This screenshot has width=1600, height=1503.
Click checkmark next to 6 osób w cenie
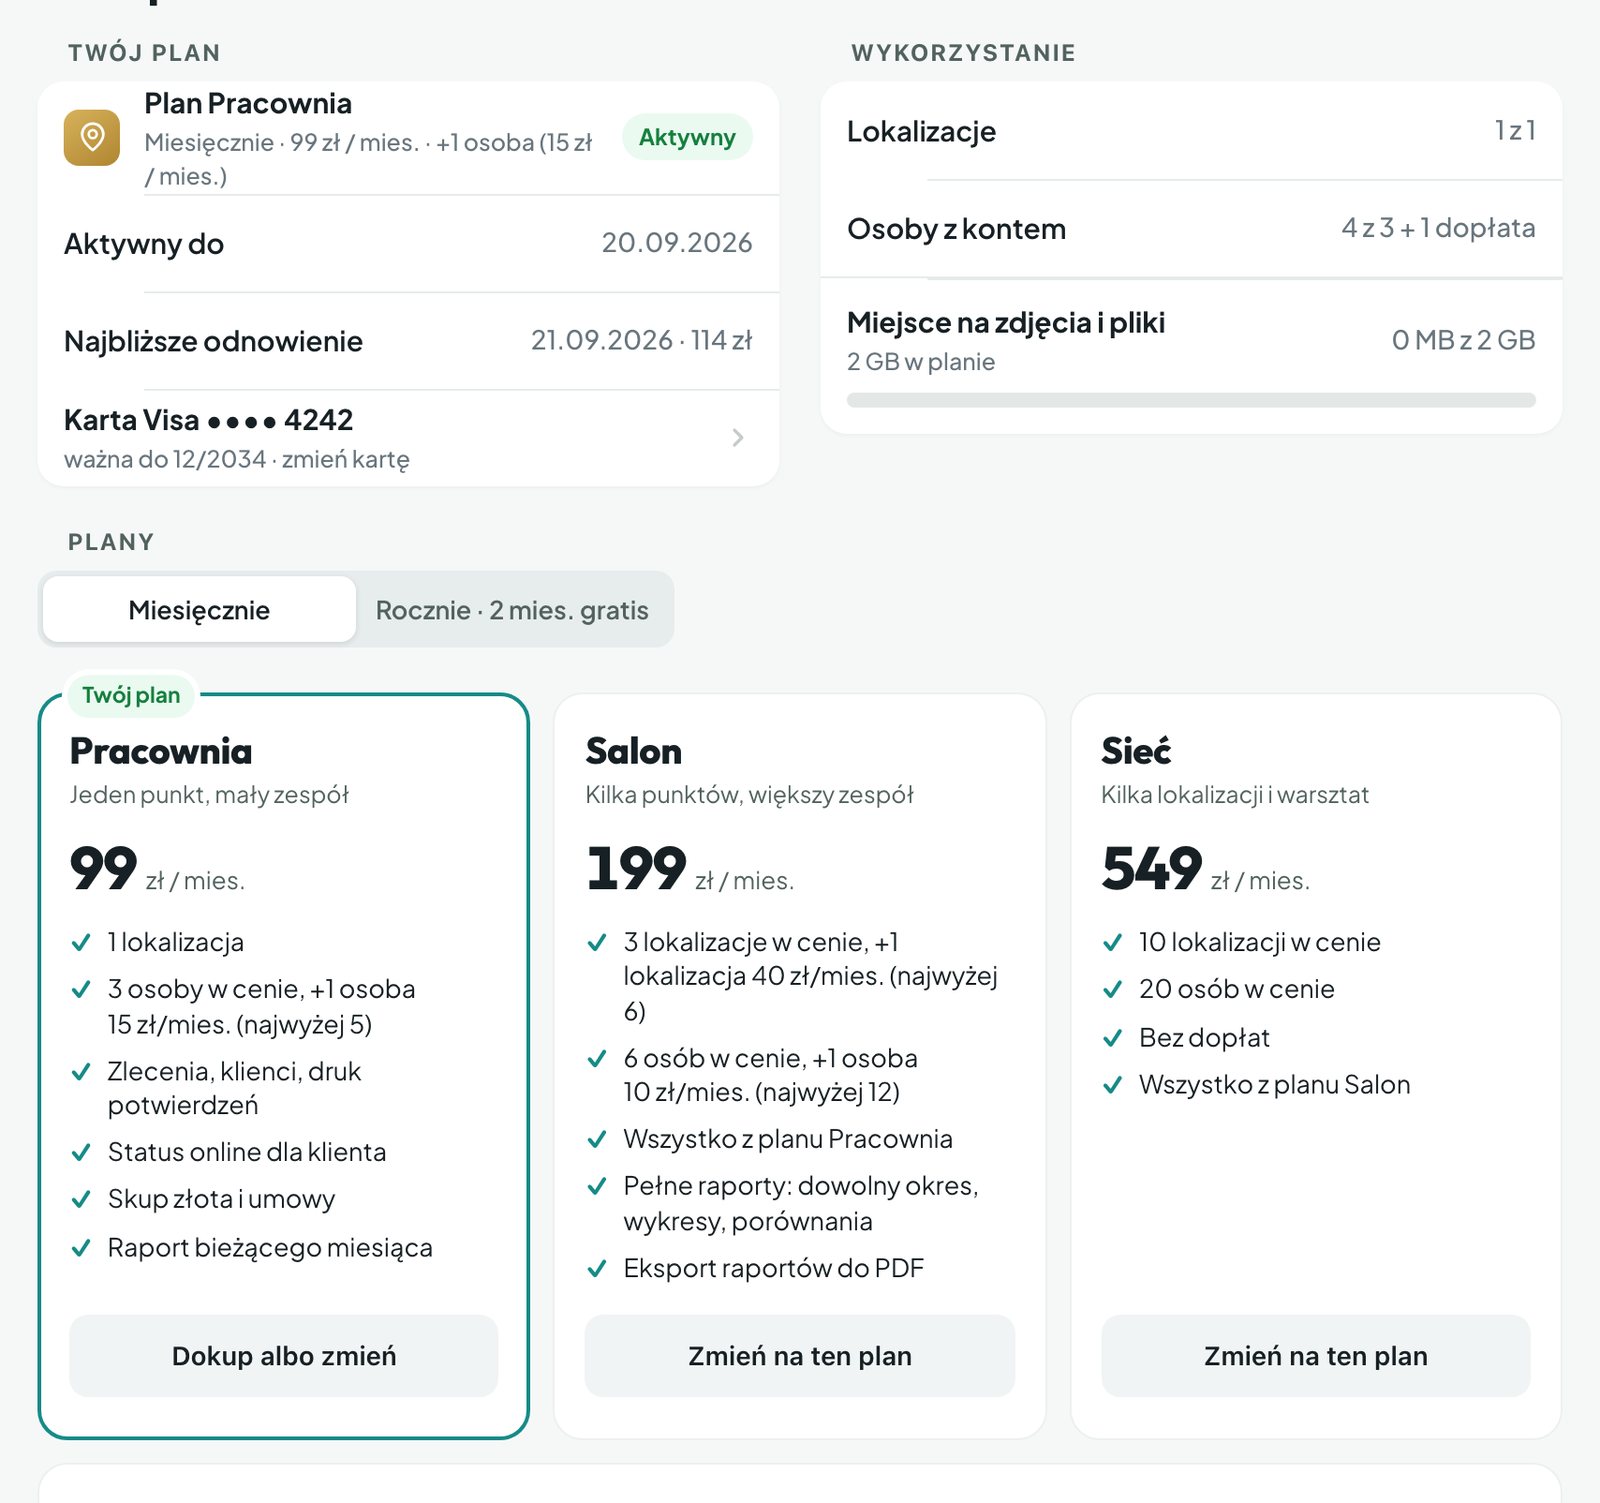coord(597,1059)
